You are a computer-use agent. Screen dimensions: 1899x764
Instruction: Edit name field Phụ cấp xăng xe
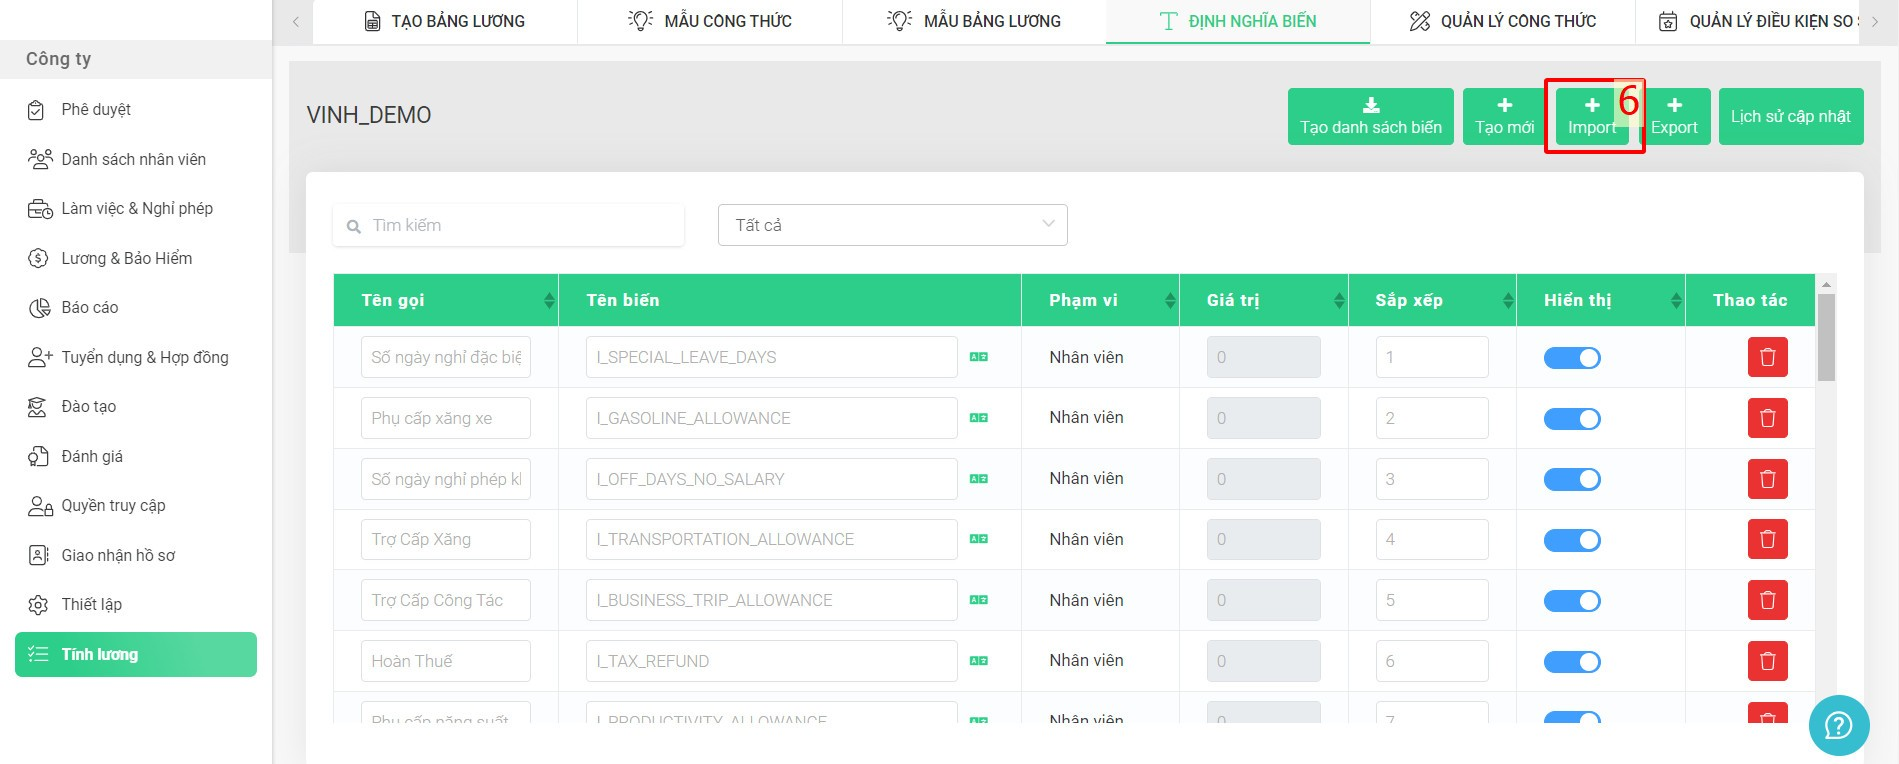coord(446,418)
